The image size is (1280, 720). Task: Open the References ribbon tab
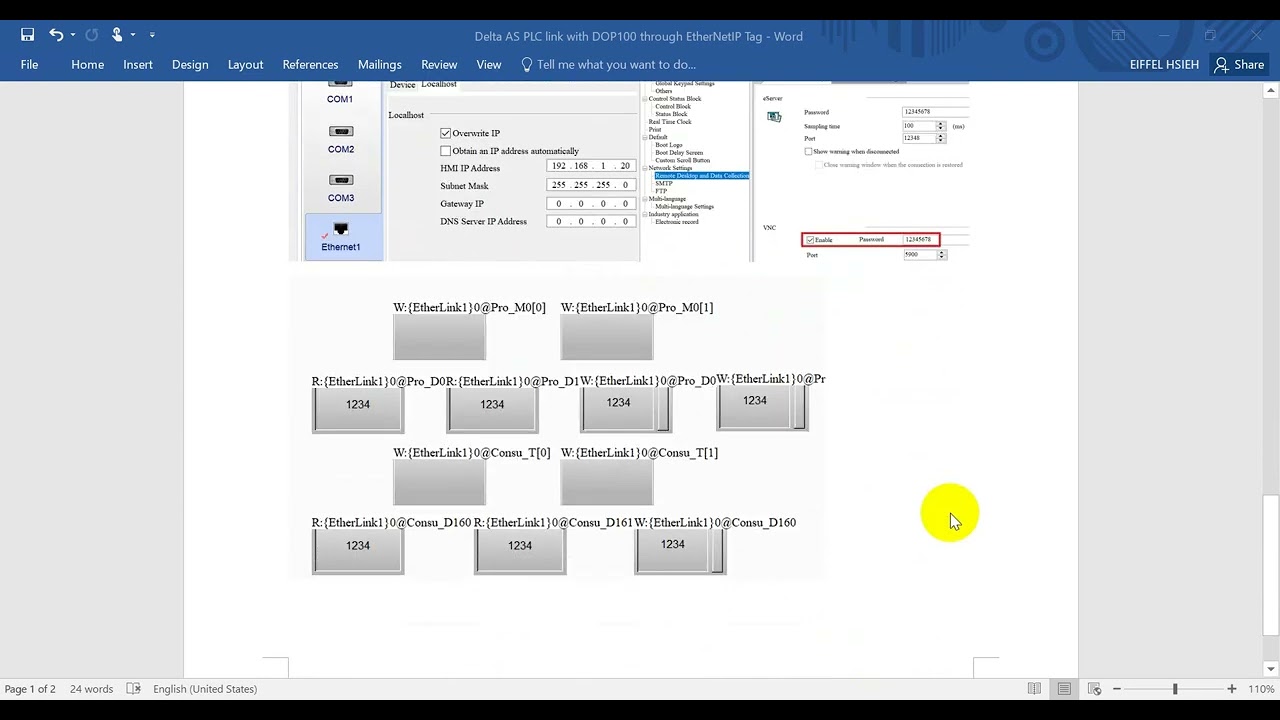click(x=310, y=64)
